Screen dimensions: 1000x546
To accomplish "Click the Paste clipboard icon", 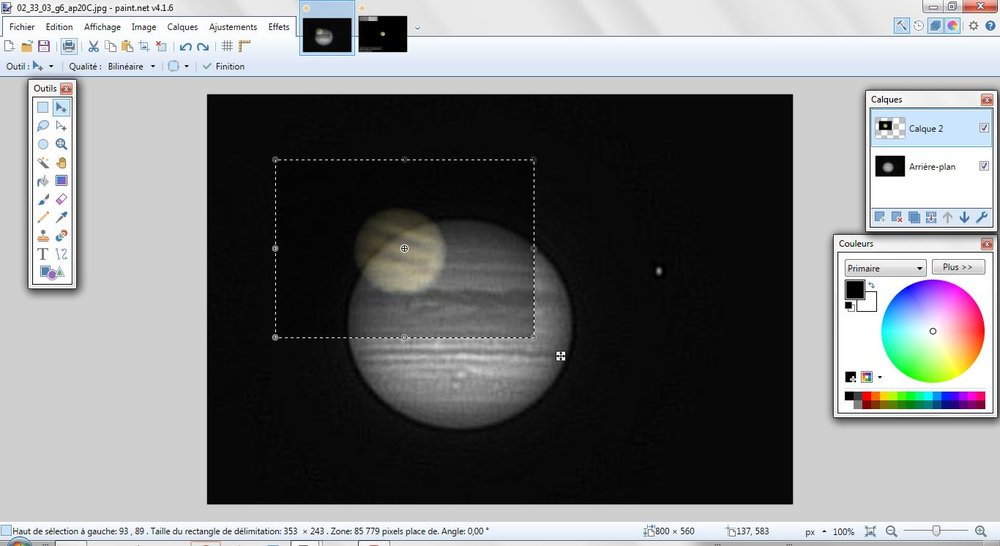I will [127, 46].
